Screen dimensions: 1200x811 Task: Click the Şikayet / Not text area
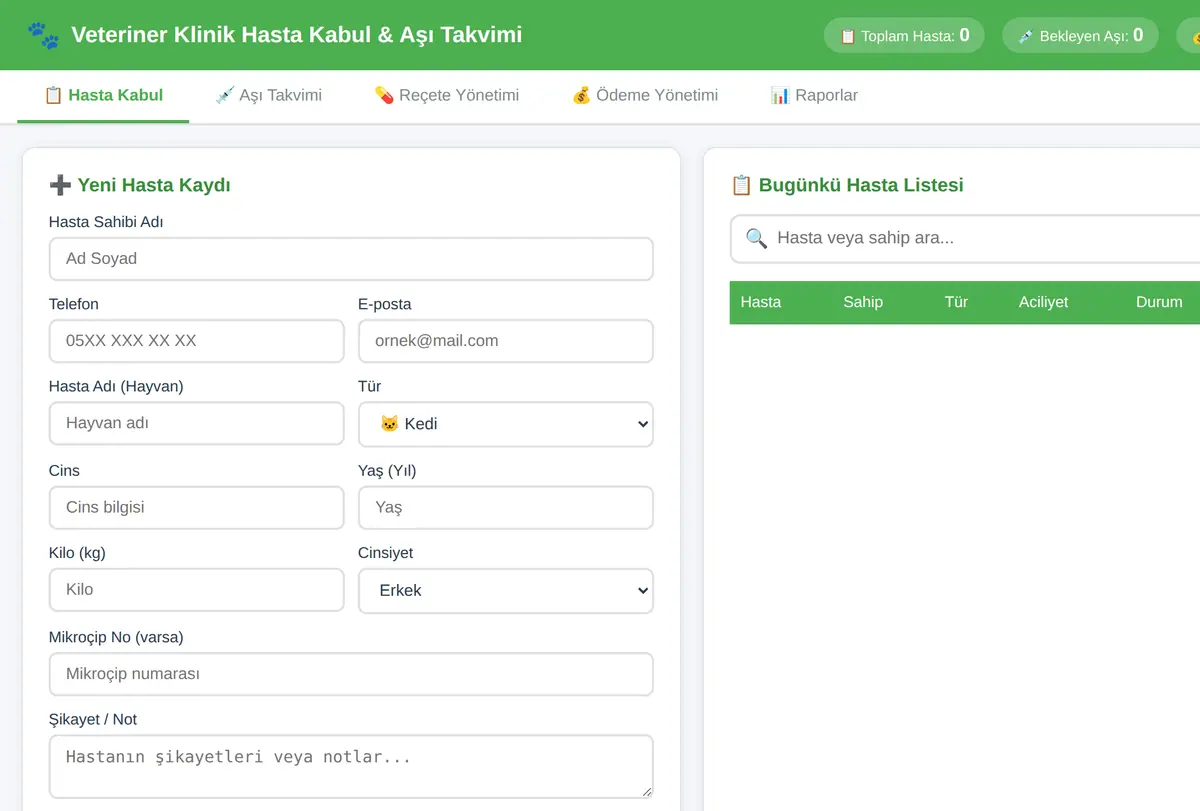351,767
